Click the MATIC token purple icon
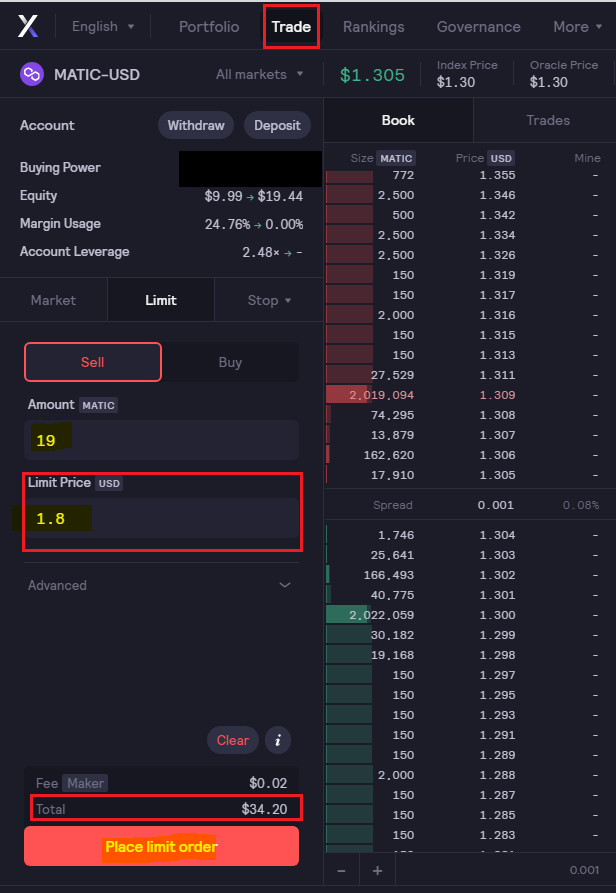Viewport: 616px width, 893px height. coord(32,75)
